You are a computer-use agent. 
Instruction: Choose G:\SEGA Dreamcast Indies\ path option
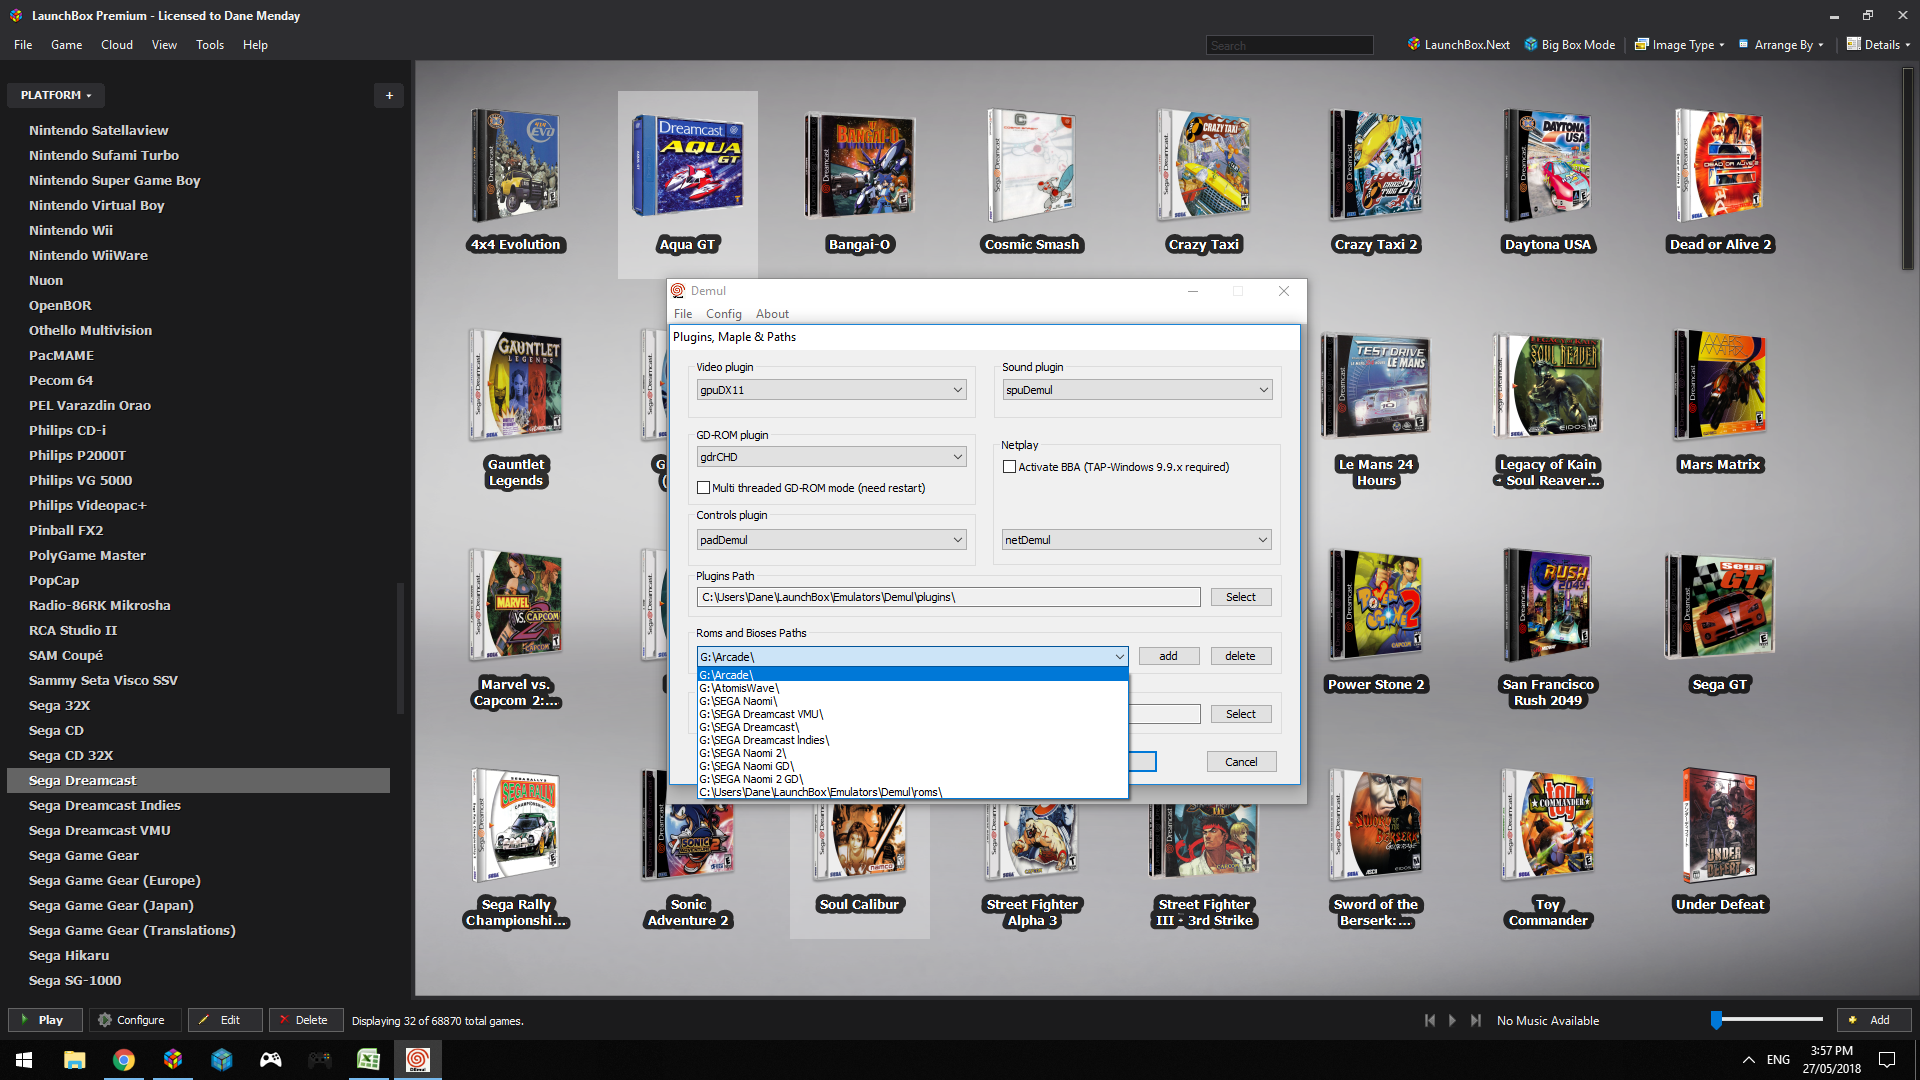(x=912, y=740)
